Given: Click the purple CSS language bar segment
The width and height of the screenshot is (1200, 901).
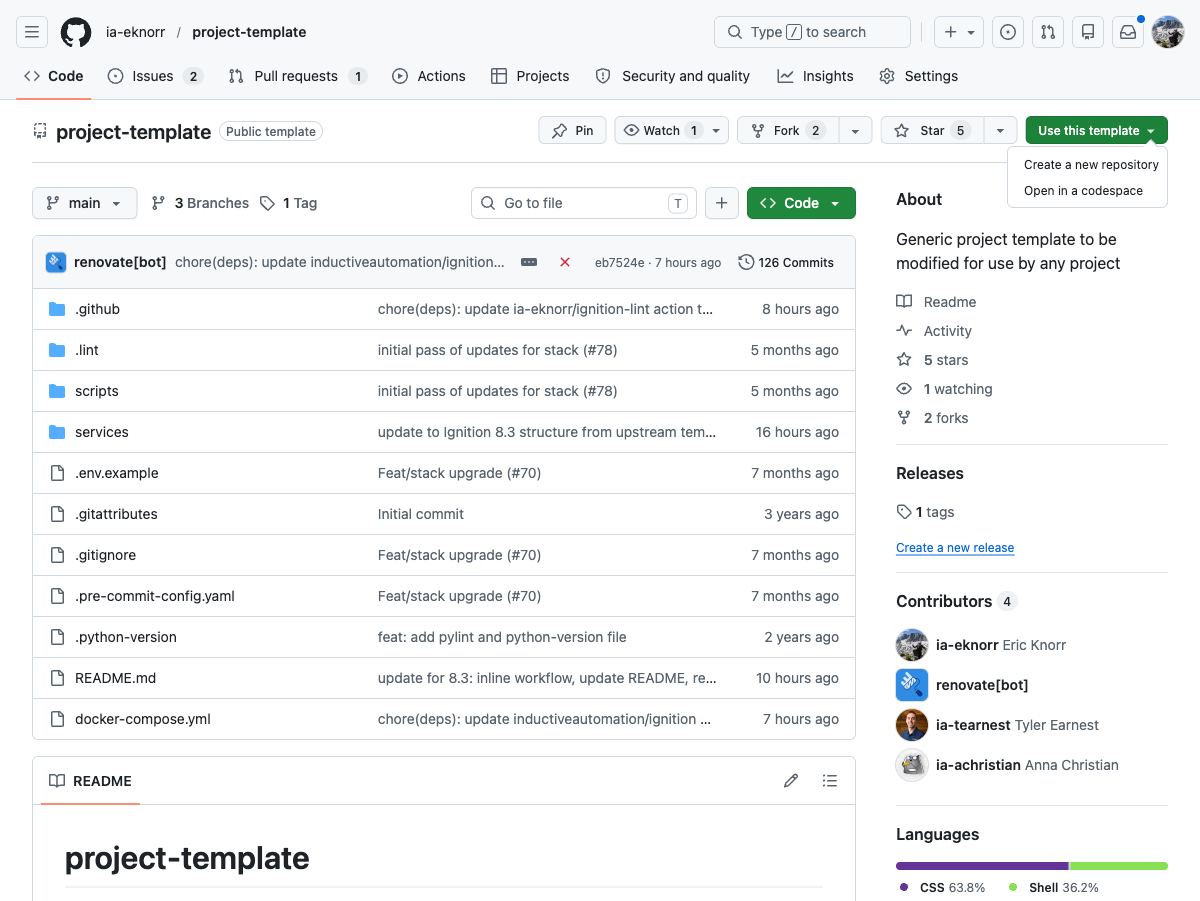Looking at the screenshot, I should pos(982,866).
